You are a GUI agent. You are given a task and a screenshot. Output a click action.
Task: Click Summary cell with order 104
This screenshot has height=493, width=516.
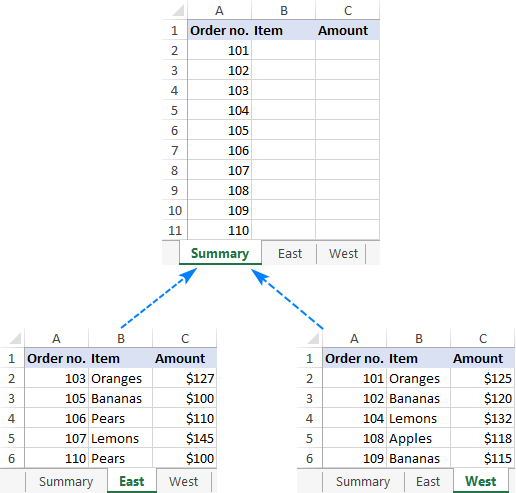(x=220, y=110)
